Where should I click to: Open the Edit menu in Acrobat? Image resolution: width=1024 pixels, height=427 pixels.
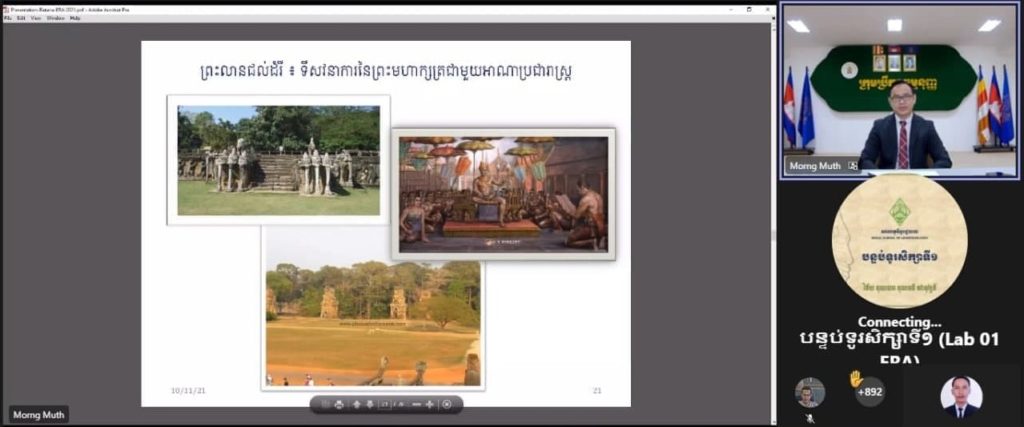point(21,18)
